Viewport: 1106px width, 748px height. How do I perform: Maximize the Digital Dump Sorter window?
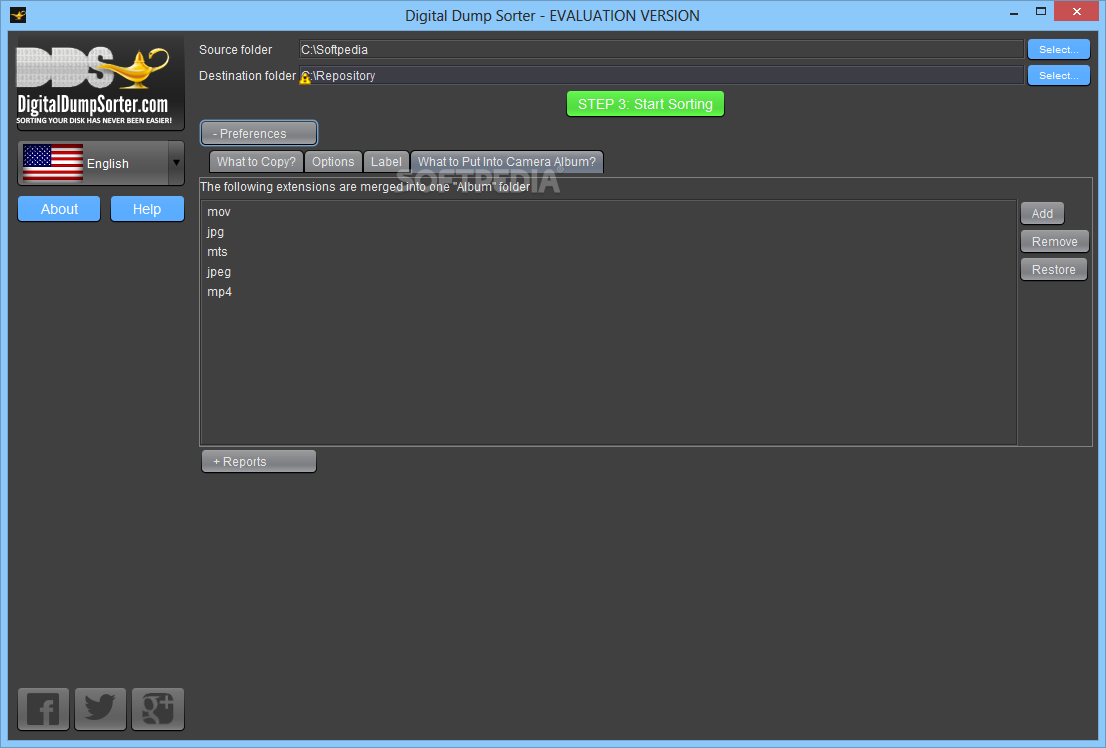(1040, 12)
